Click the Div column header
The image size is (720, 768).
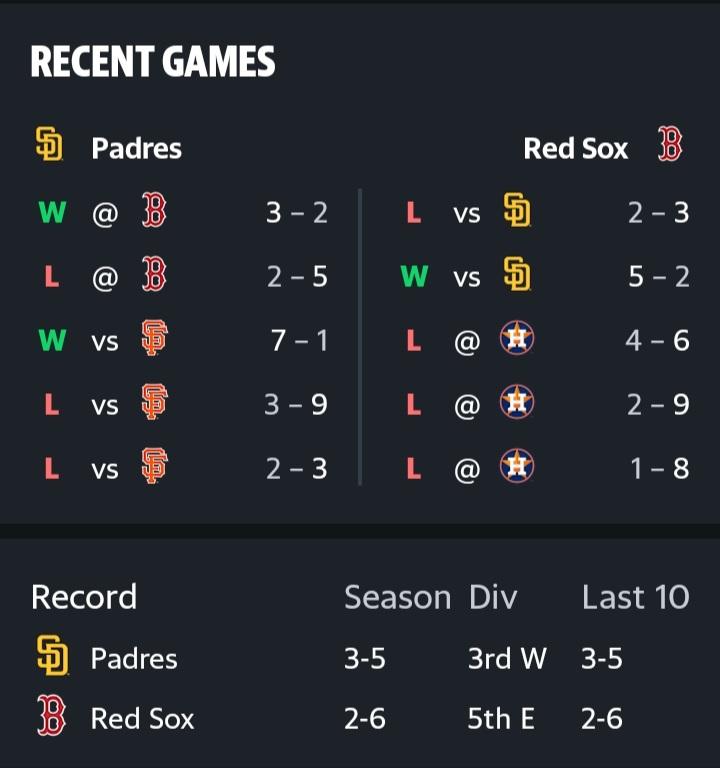click(493, 597)
